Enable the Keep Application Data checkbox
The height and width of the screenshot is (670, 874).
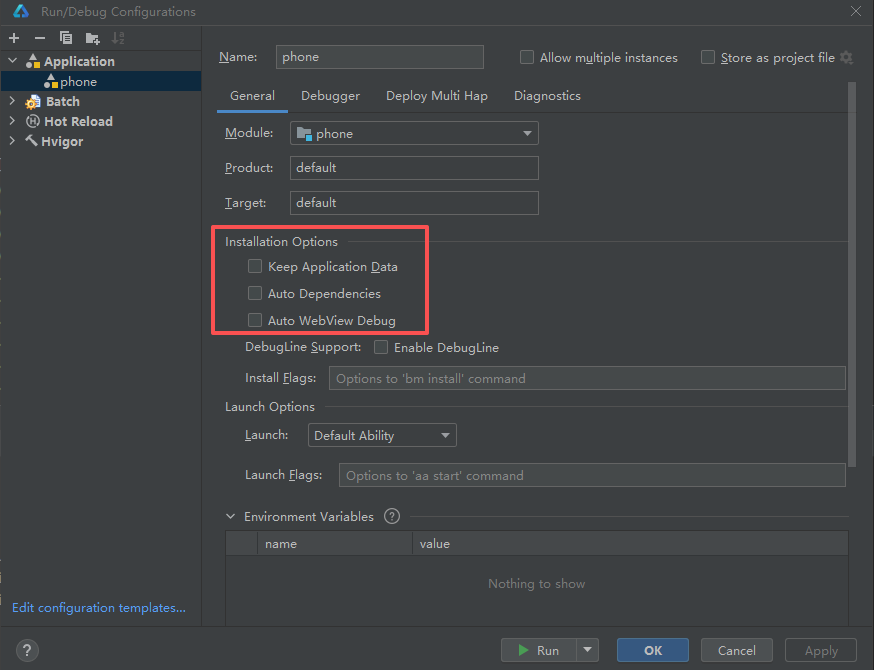[255, 267]
